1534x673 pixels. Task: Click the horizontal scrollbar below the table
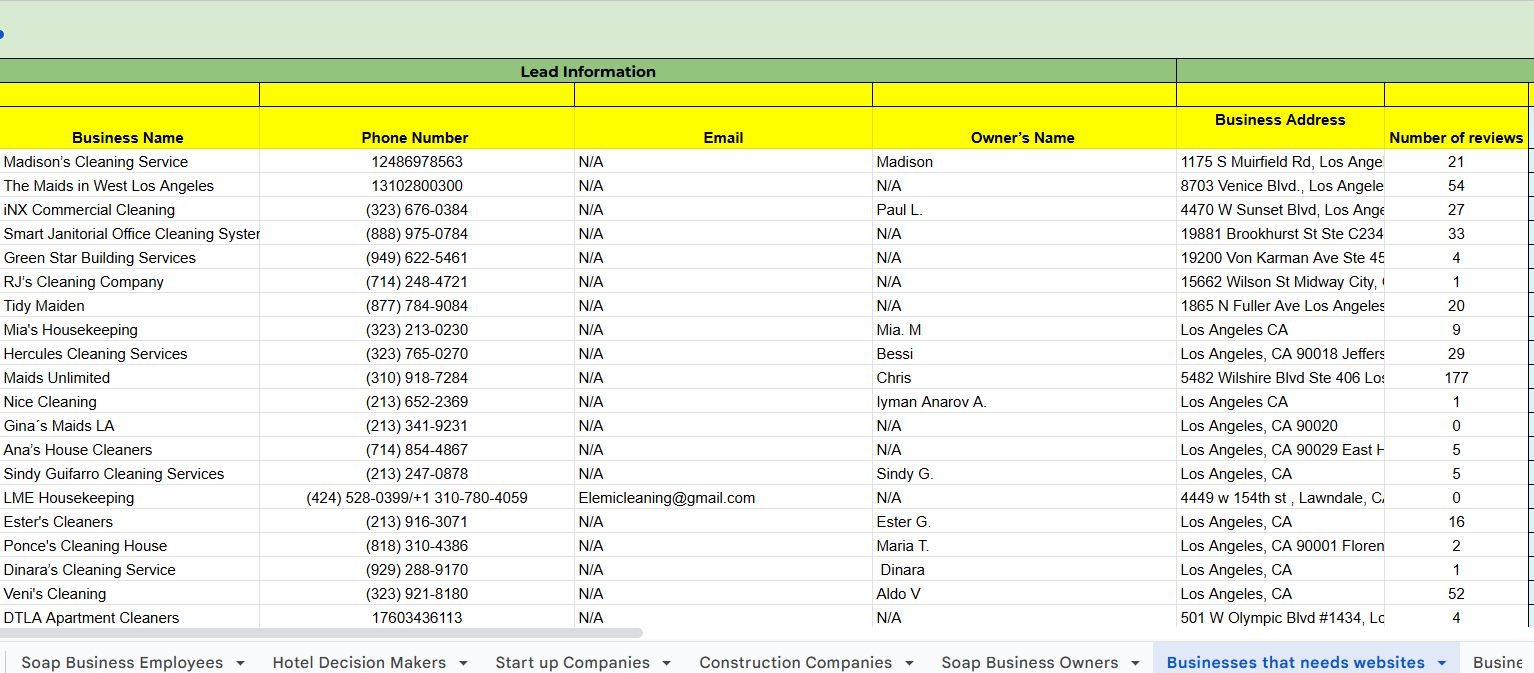[320, 633]
